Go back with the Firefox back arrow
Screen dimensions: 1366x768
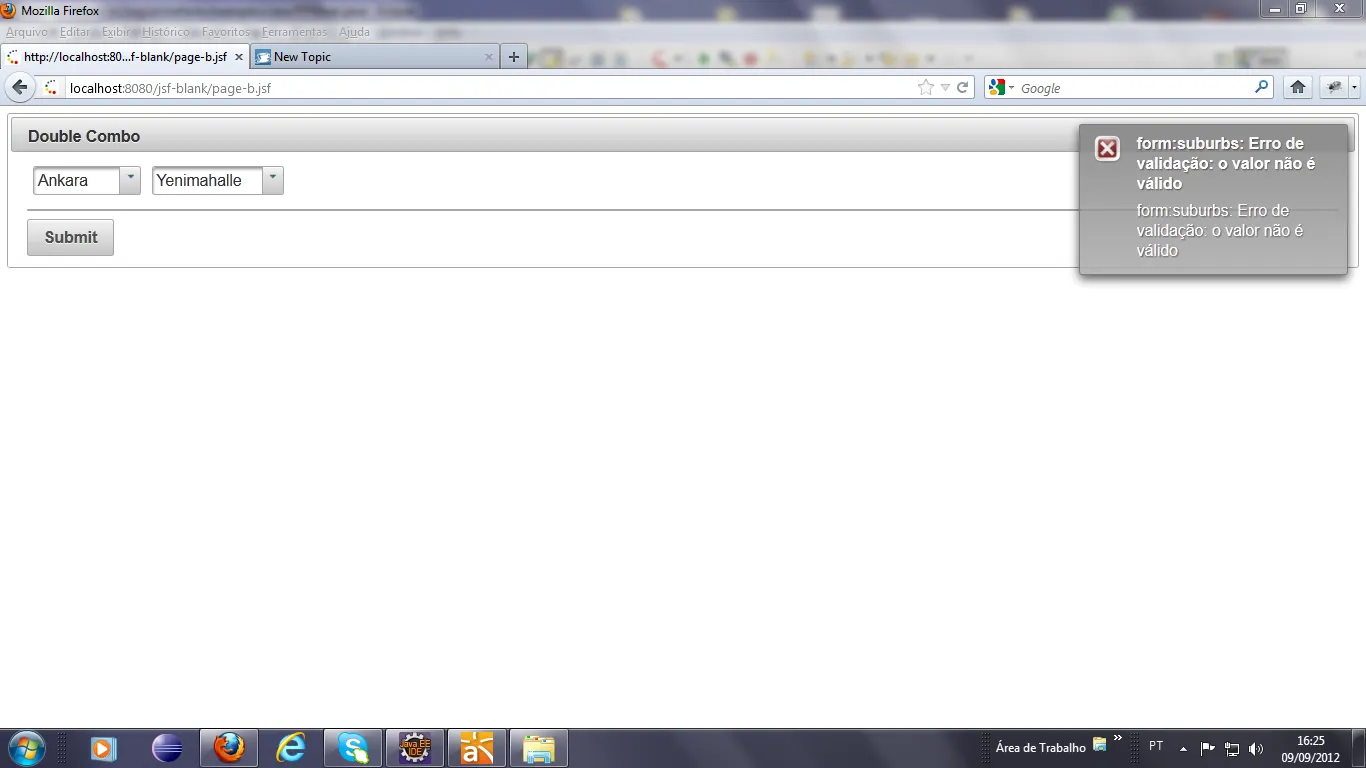pyautogui.click(x=19, y=88)
